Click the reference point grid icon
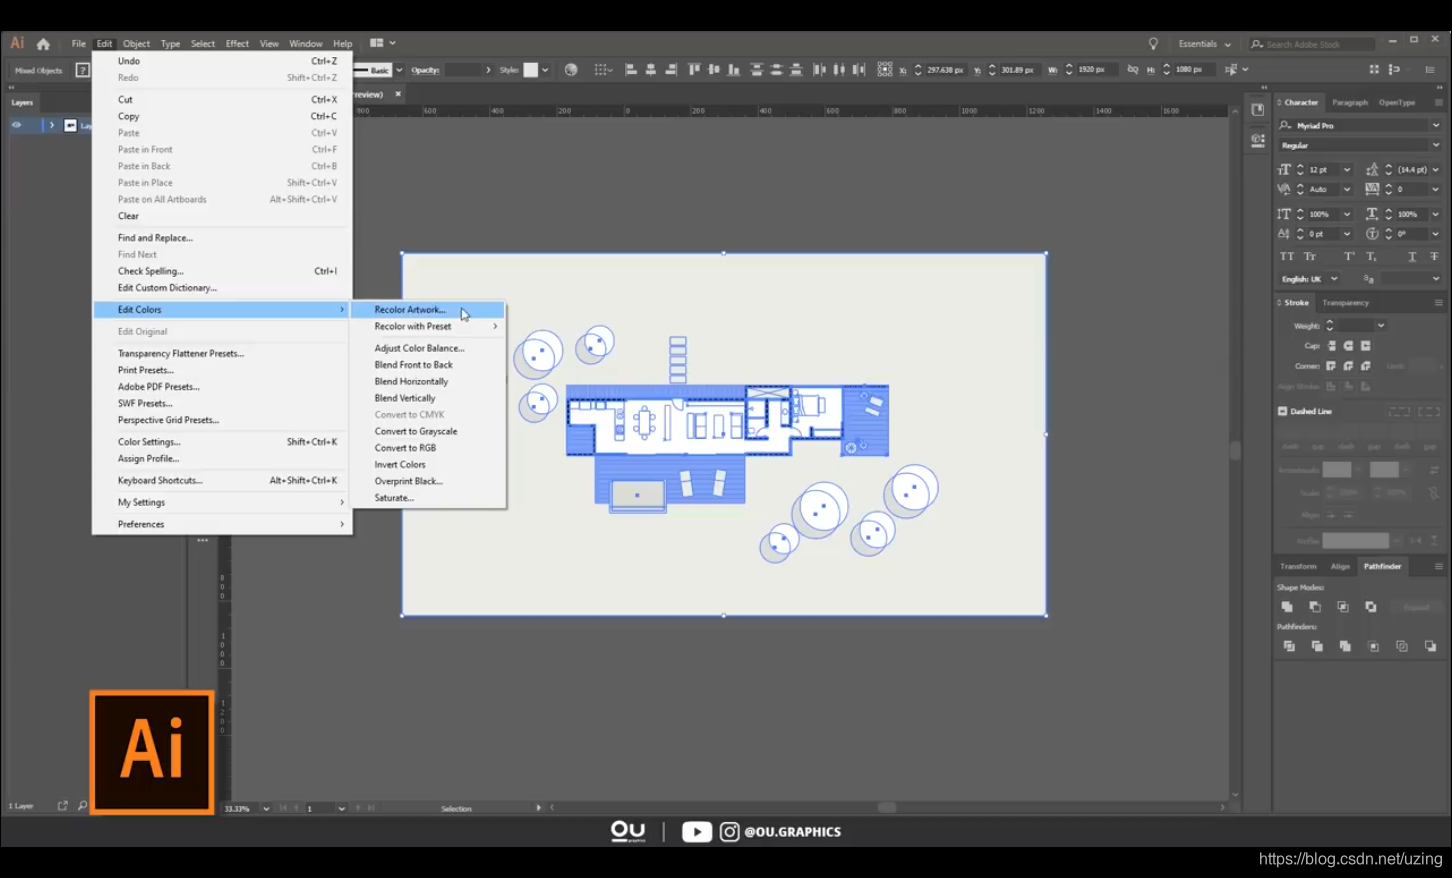This screenshot has width=1452, height=878. (x=884, y=70)
